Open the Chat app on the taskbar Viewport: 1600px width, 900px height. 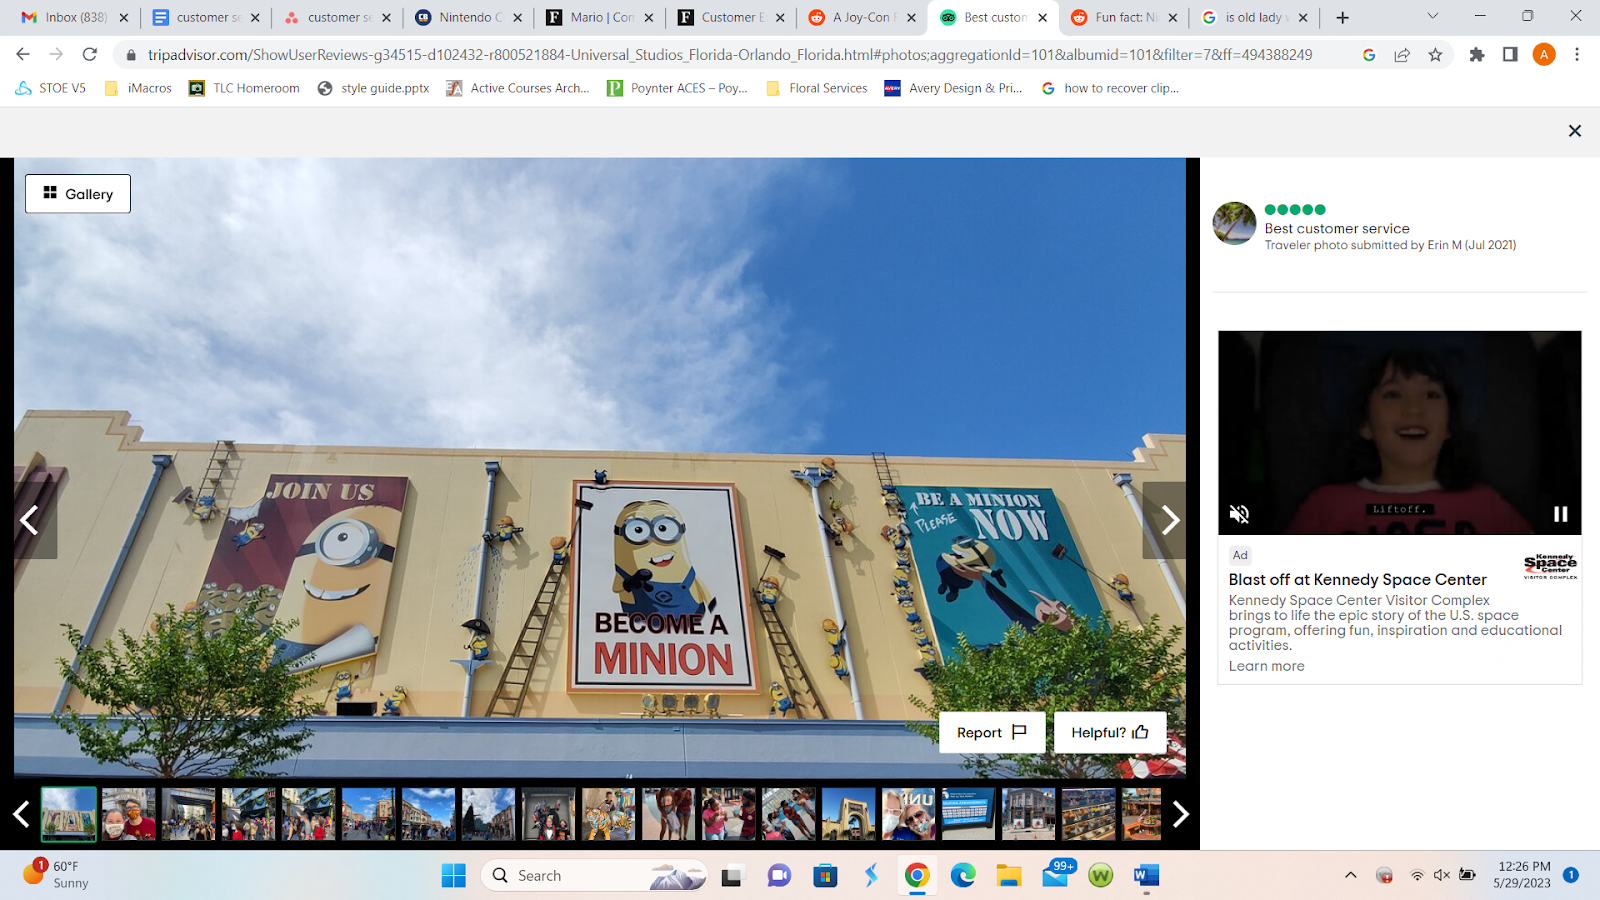pyautogui.click(x=779, y=876)
